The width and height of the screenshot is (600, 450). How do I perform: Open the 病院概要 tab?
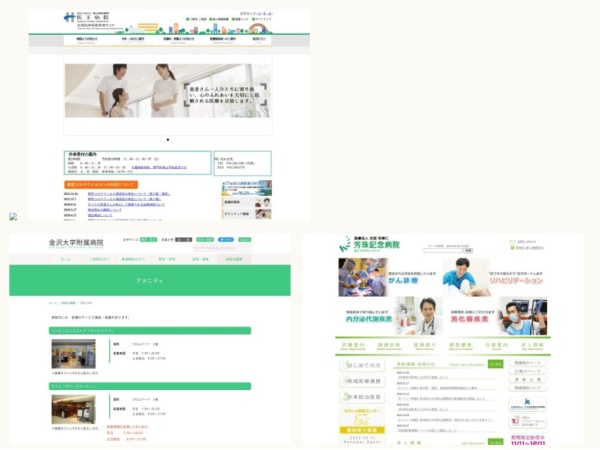pyautogui.click(x=461, y=346)
